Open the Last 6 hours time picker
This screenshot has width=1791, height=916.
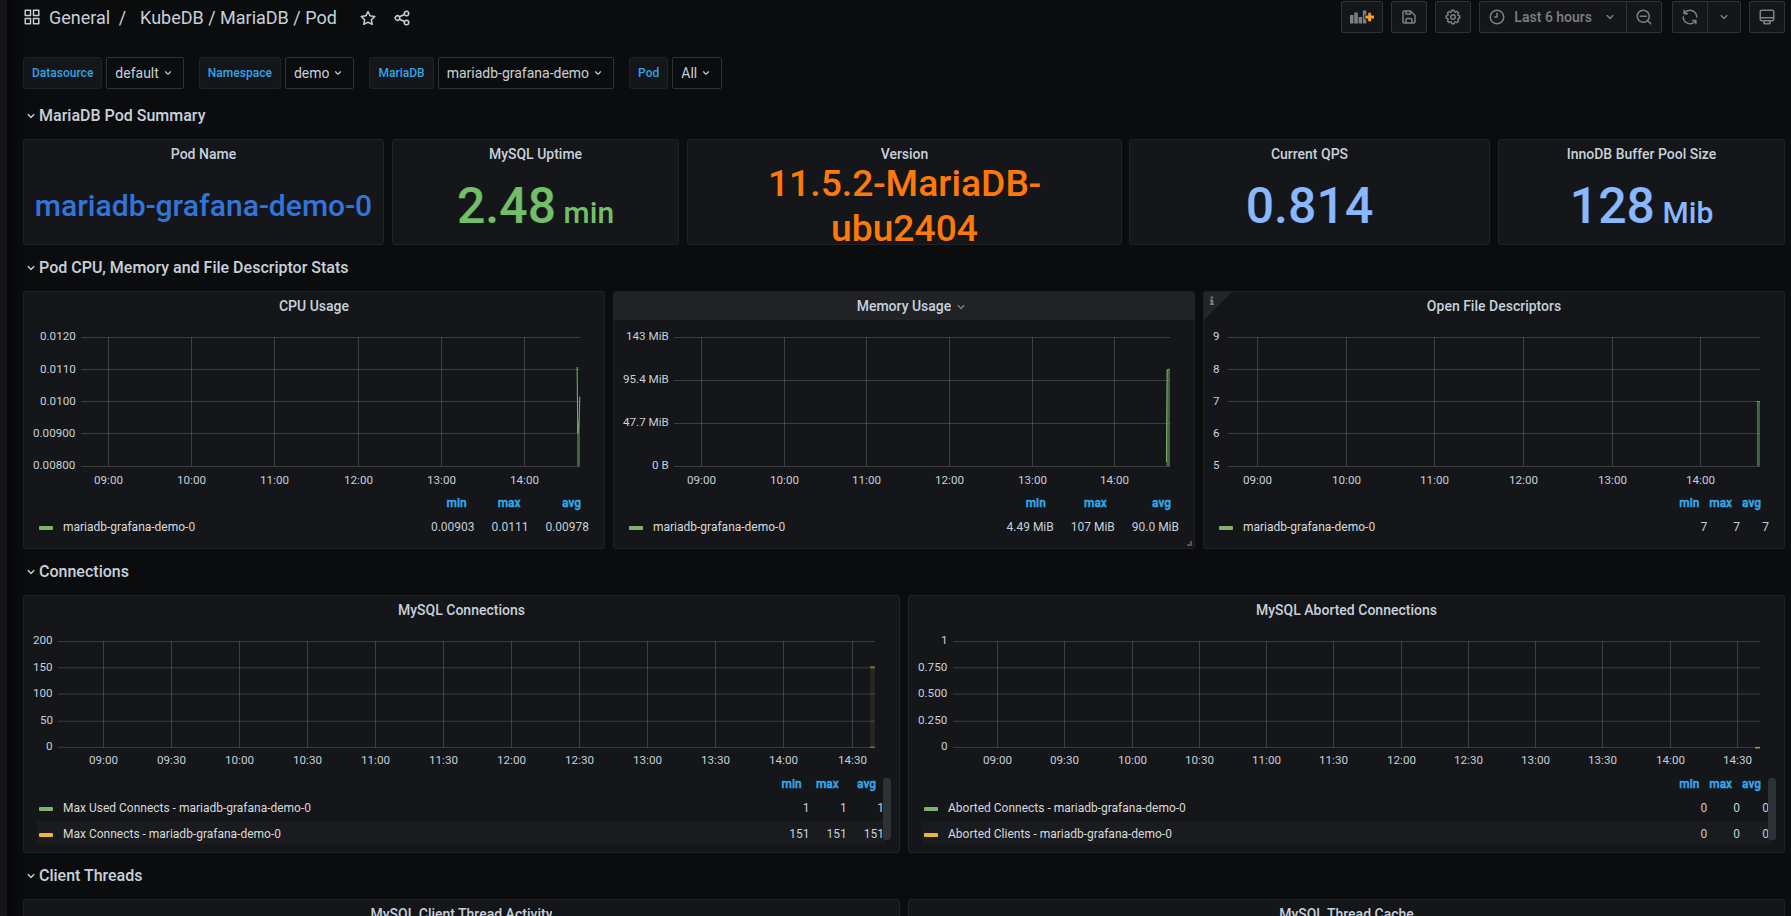click(x=1552, y=17)
